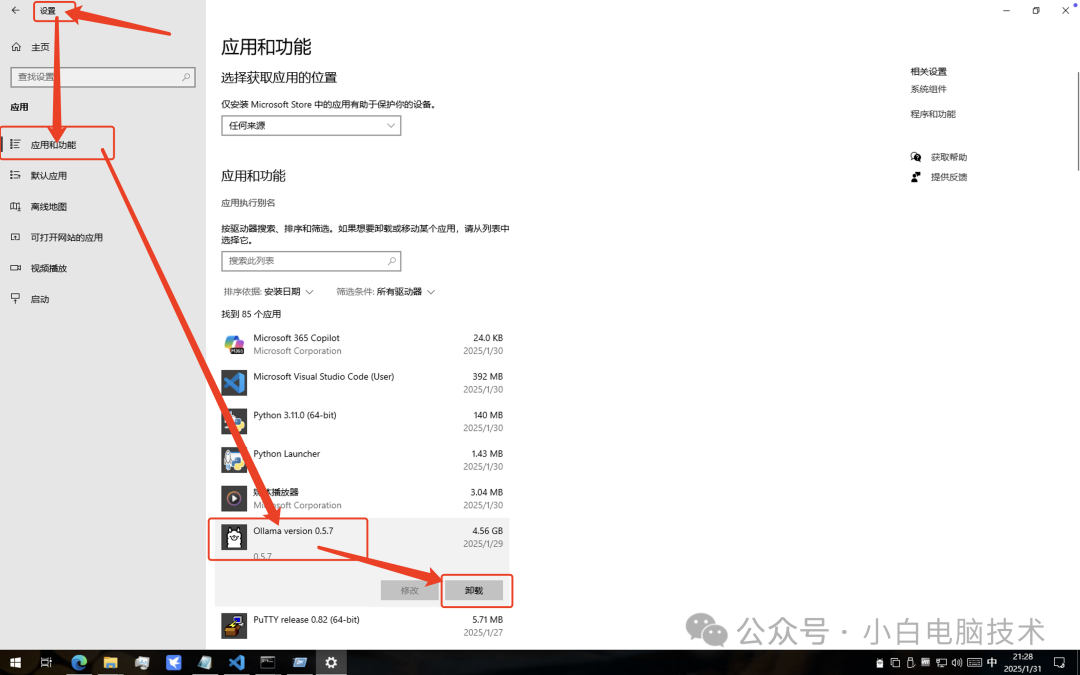1080x675 pixels.
Task: Click the volume speaker tray icon
Action: pyautogui.click(x=957, y=663)
